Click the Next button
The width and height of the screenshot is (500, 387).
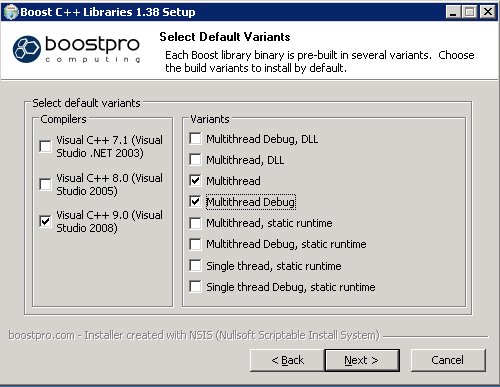362,360
